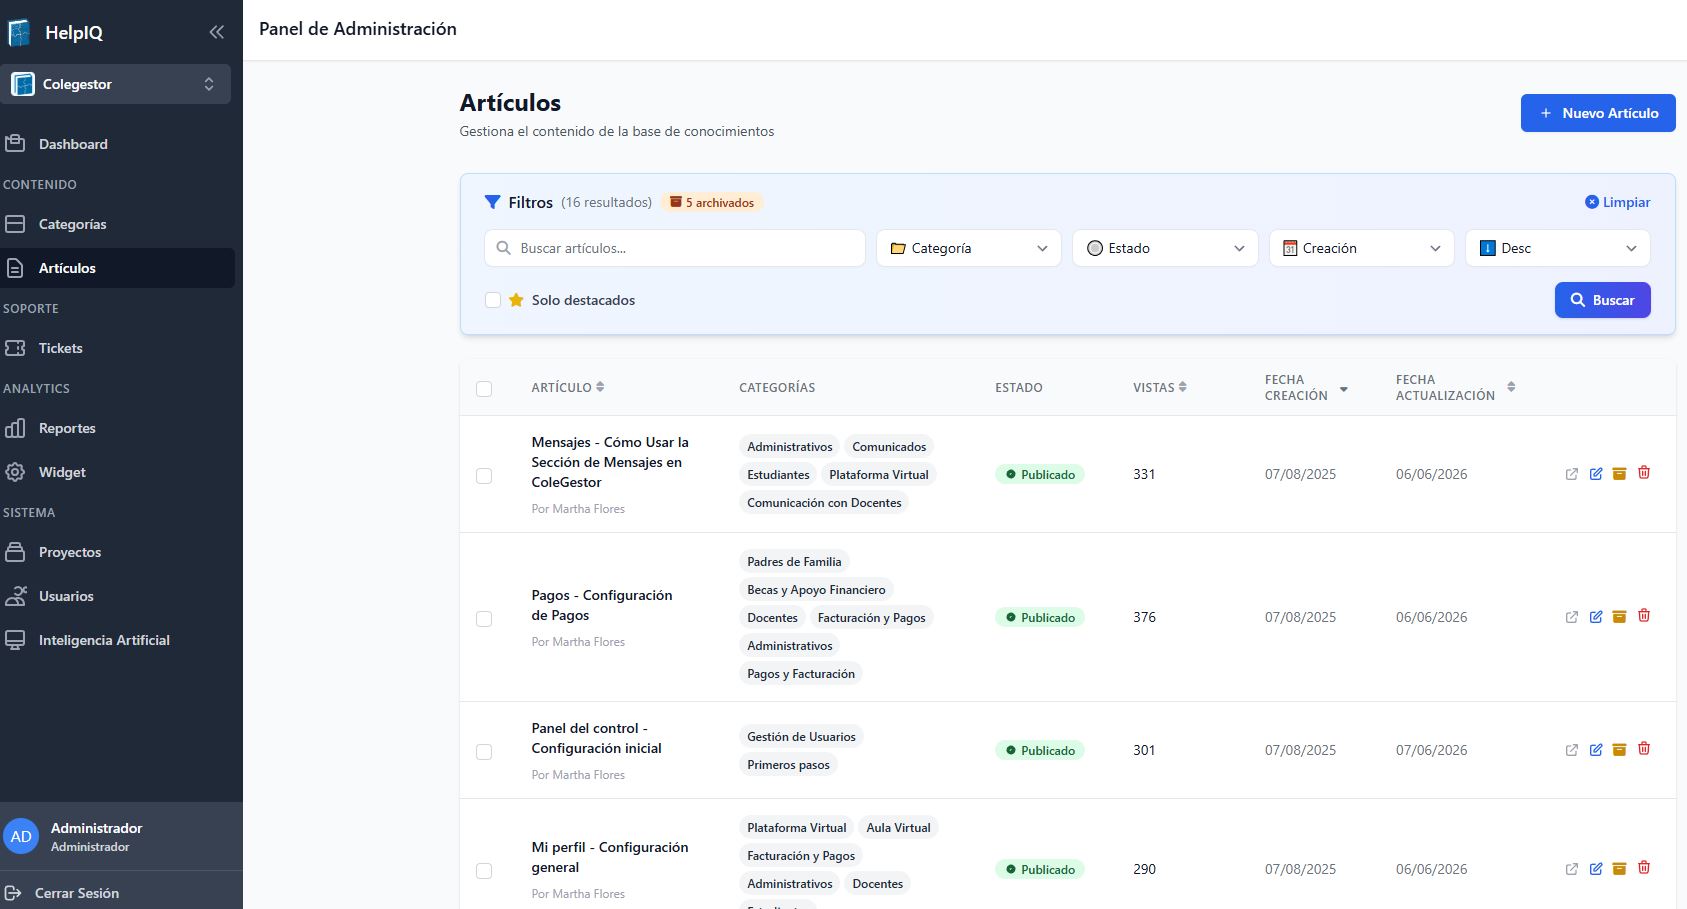Click the Buscar button

[1602, 300]
